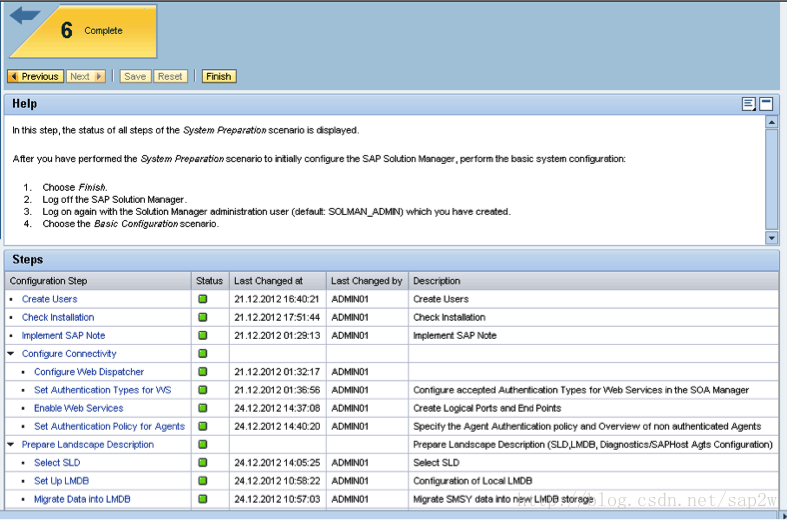Click Help scrollbar up arrow
Image resolution: width=788 pixels, height=520 pixels.
pyautogui.click(x=771, y=122)
